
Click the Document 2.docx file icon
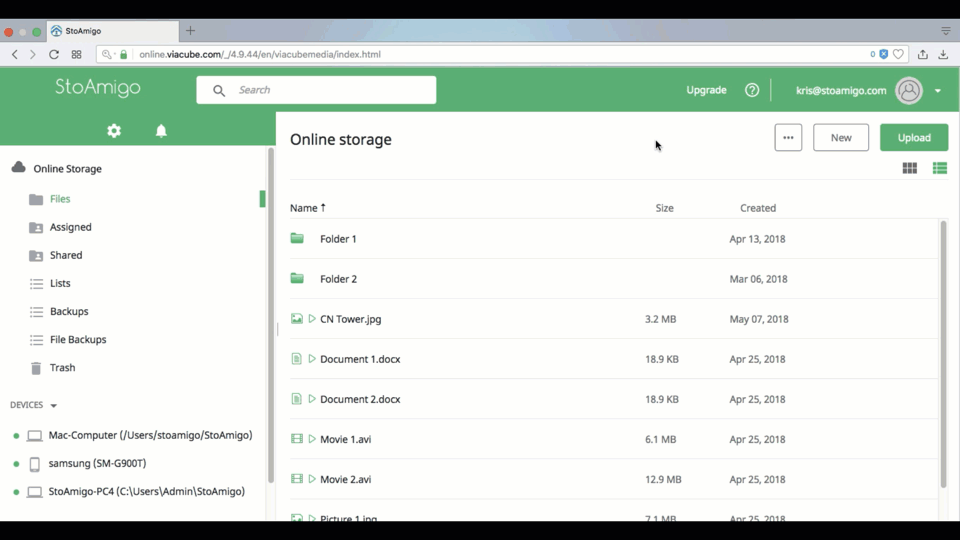point(296,399)
